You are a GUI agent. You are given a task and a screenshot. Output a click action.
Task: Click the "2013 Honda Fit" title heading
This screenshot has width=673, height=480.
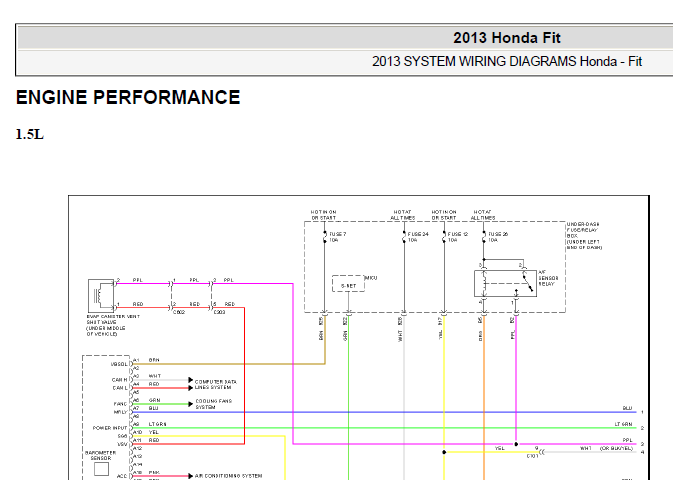506,38
